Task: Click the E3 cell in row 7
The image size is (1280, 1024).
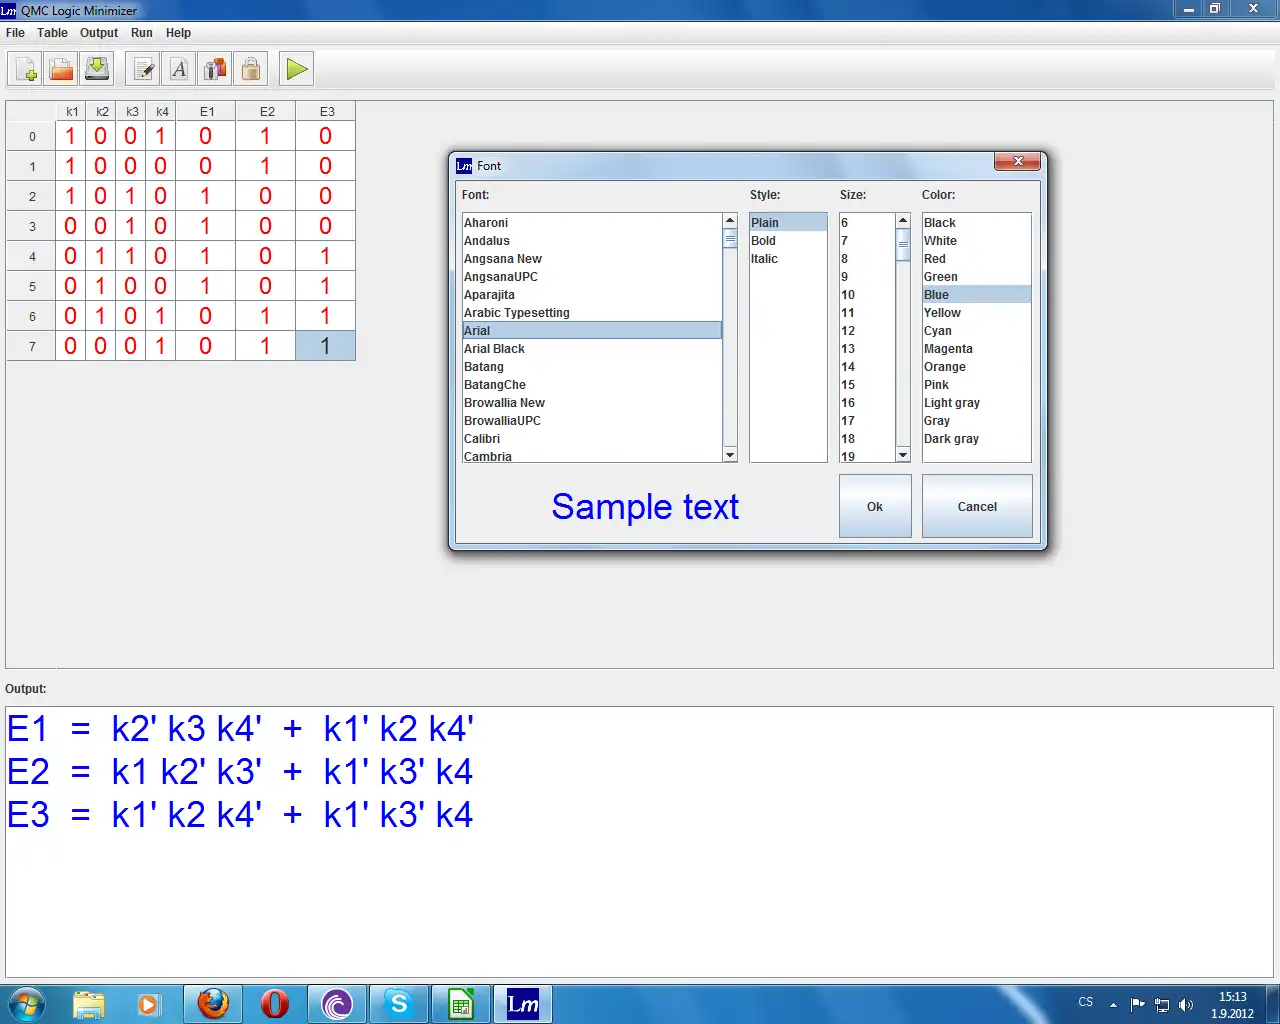Action: pos(326,346)
